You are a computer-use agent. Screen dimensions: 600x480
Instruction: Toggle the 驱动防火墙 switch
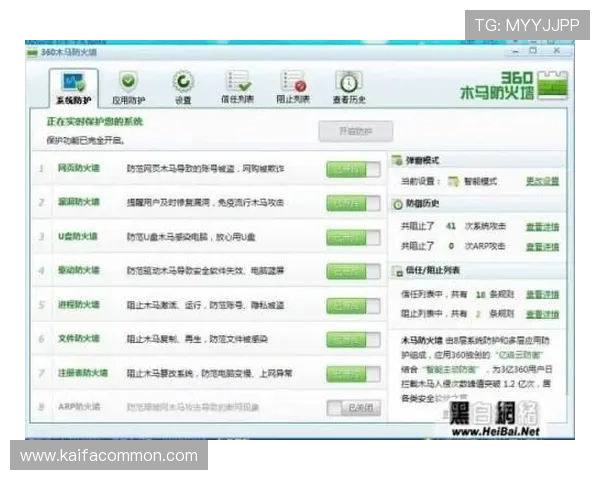click(353, 271)
